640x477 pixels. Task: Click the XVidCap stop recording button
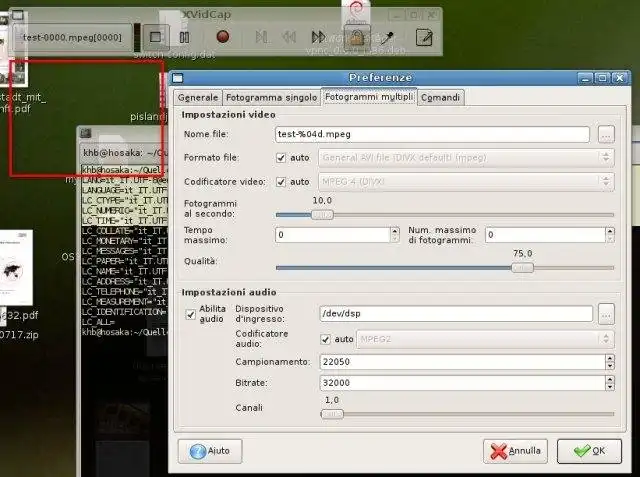point(156,37)
